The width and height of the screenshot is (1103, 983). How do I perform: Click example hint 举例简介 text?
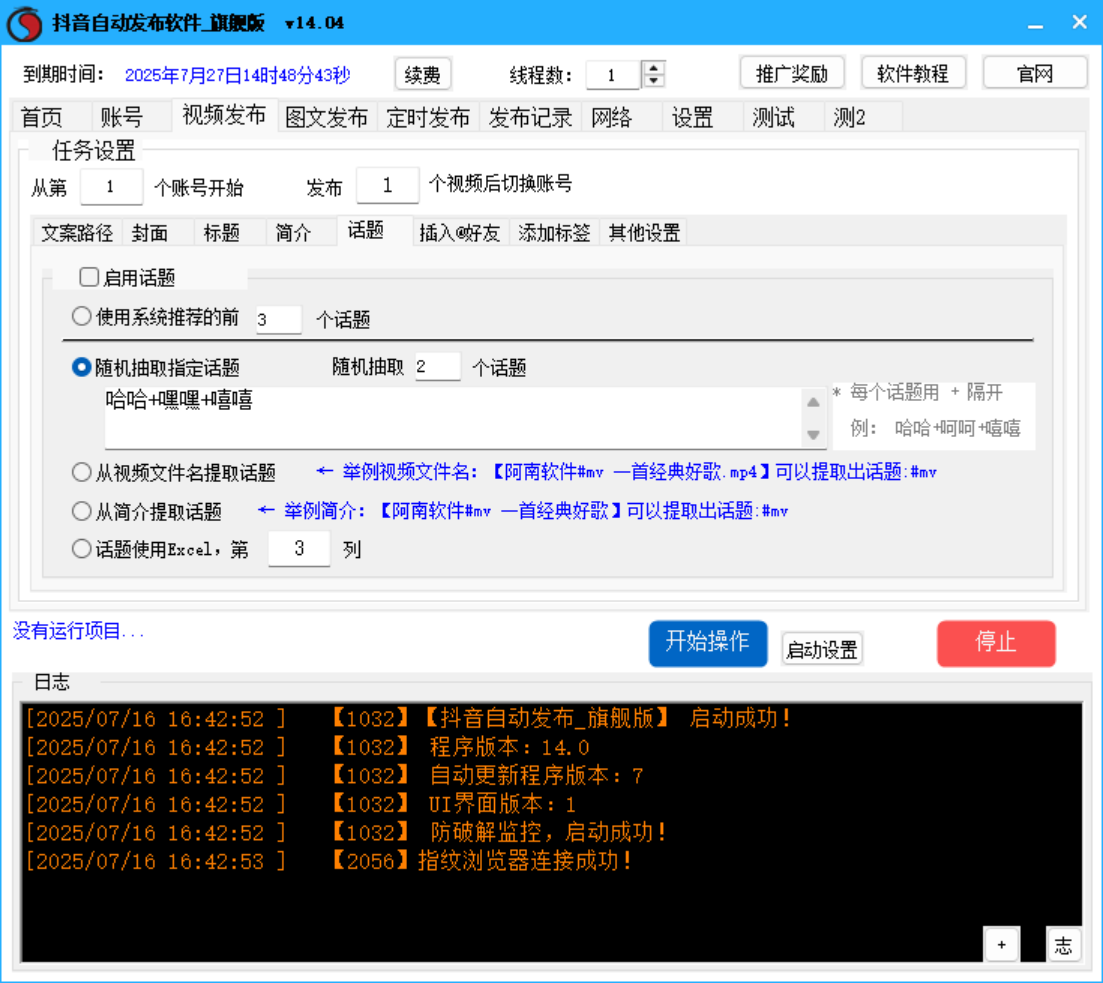coord(523,511)
